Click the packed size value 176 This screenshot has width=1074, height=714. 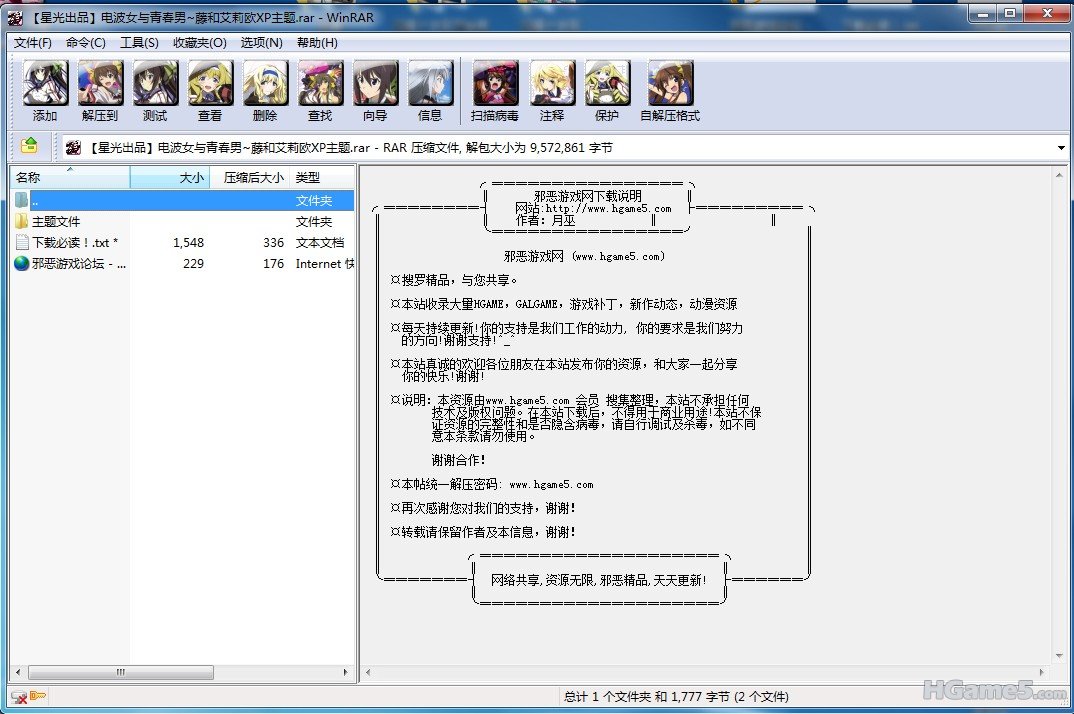tap(273, 263)
